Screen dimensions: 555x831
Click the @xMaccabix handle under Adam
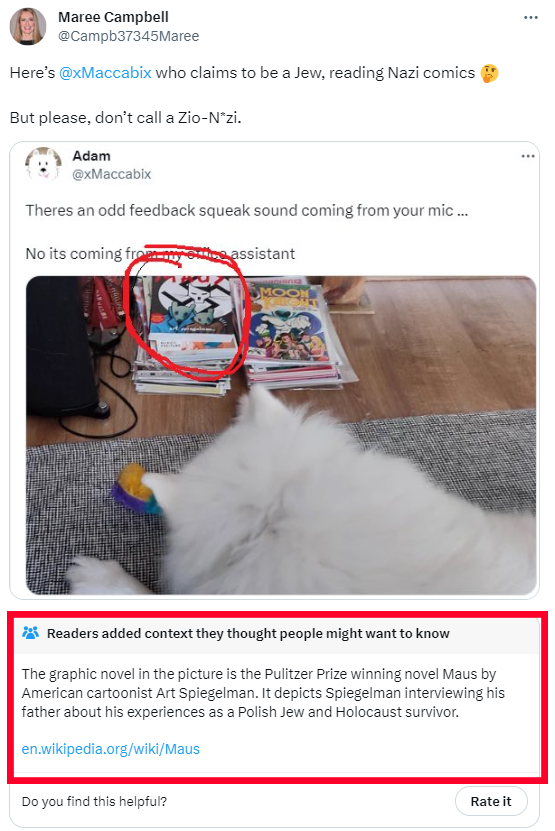[x=111, y=174]
